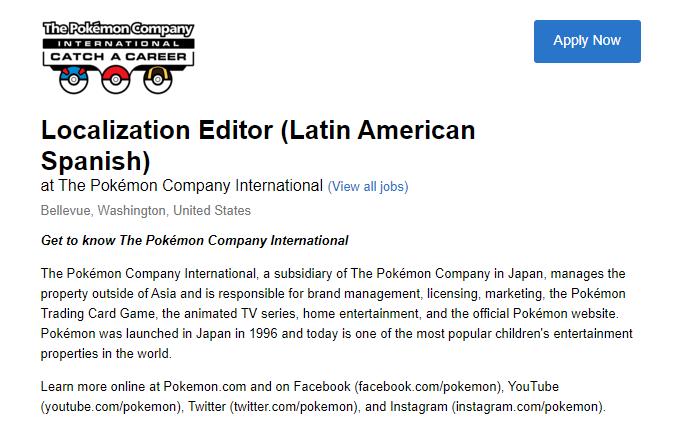Click the youtube.com/pokemon address
Screen dimensions: 687x425
[98, 407]
